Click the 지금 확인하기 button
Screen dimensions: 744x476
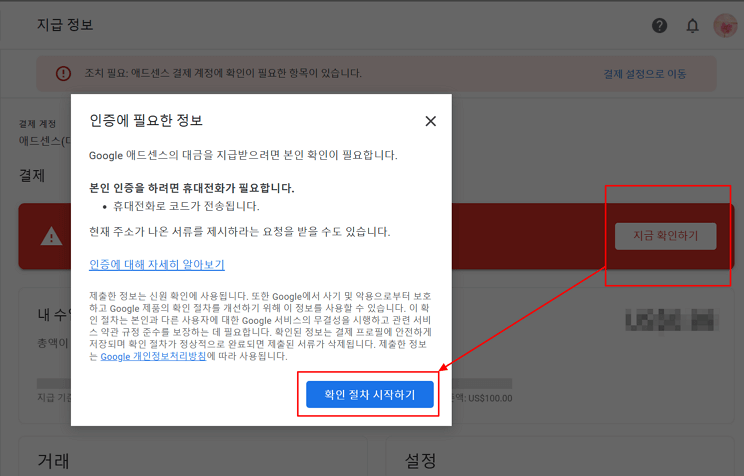[x=665, y=236]
